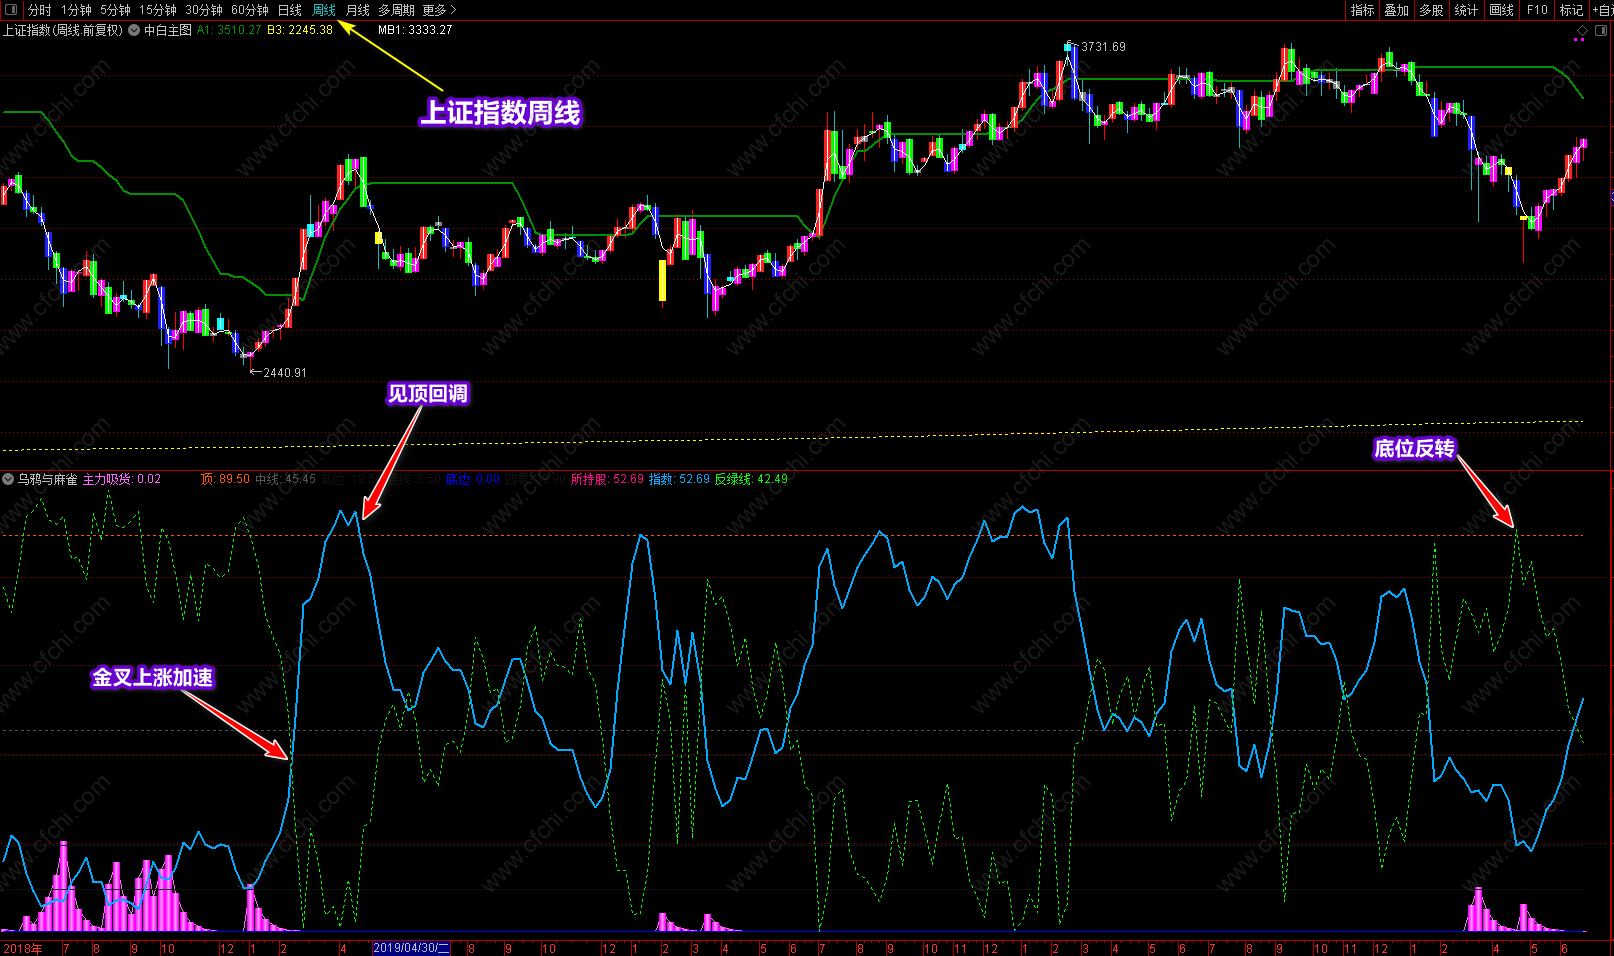Activate the 画线 drawing tools button

(x=1502, y=10)
